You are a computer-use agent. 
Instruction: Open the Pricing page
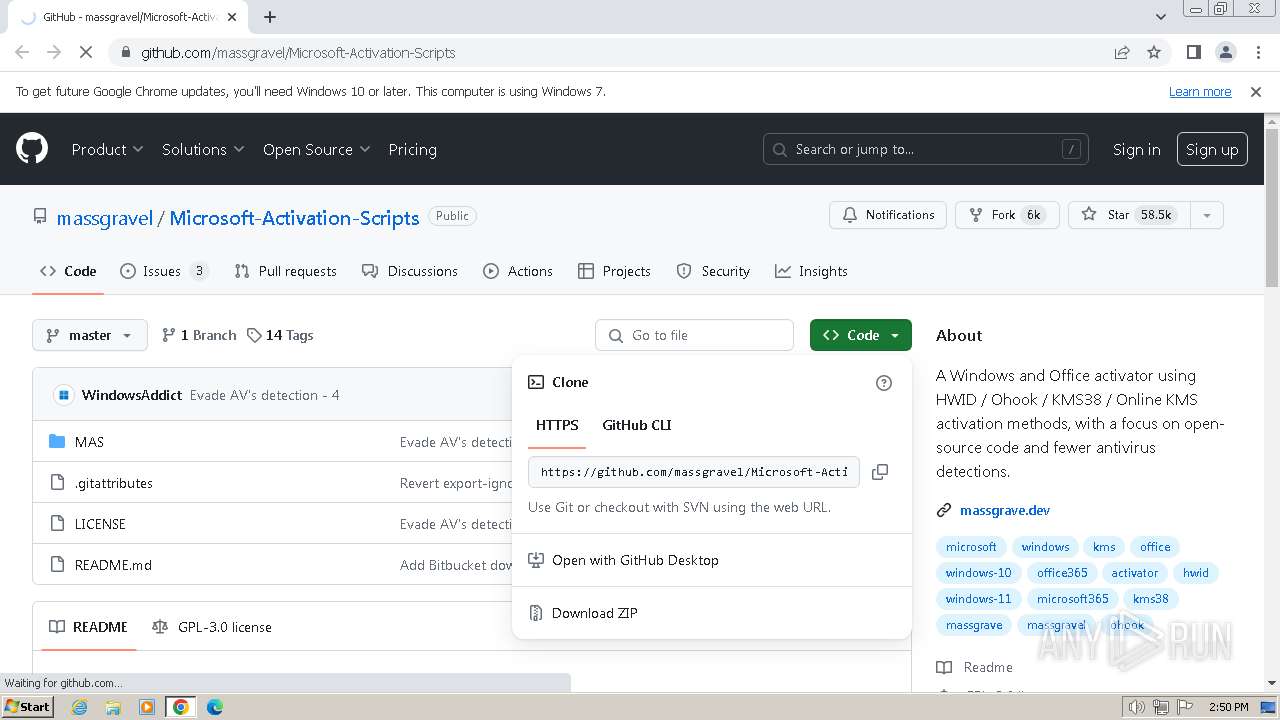pos(412,149)
